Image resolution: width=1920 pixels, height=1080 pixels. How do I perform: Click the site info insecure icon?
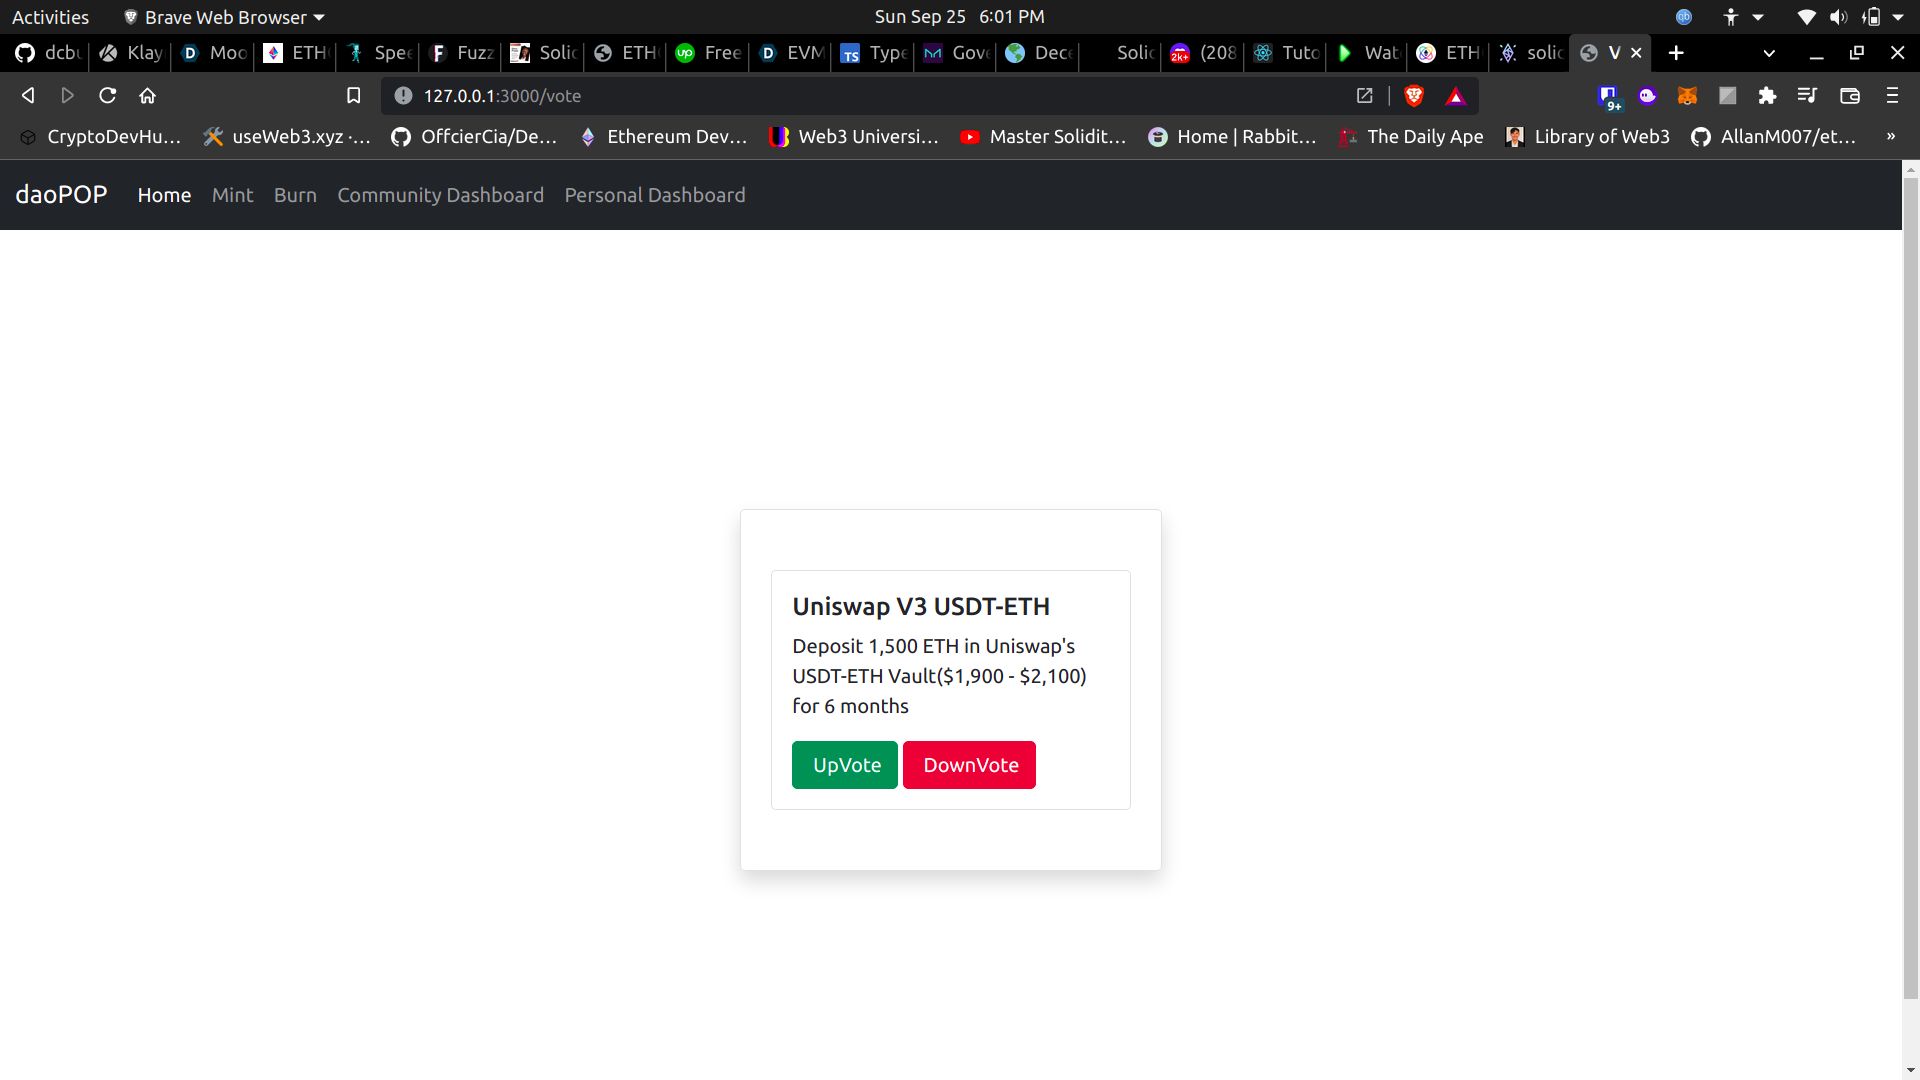point(403,95)
